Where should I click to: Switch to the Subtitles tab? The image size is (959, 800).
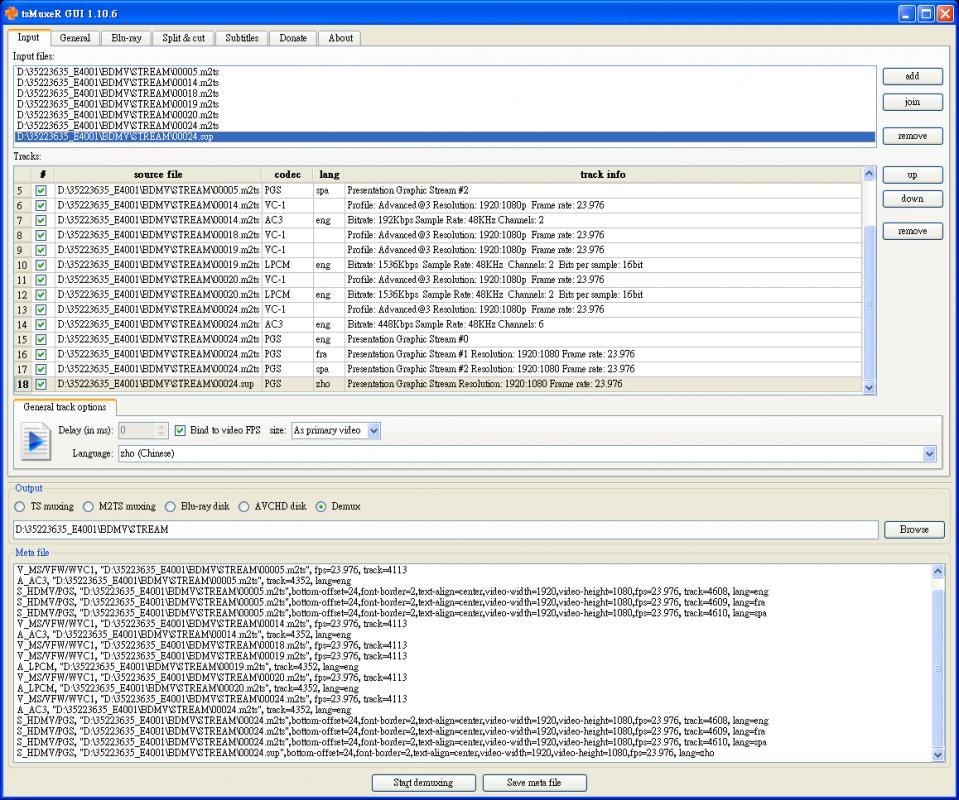(240, 38)
